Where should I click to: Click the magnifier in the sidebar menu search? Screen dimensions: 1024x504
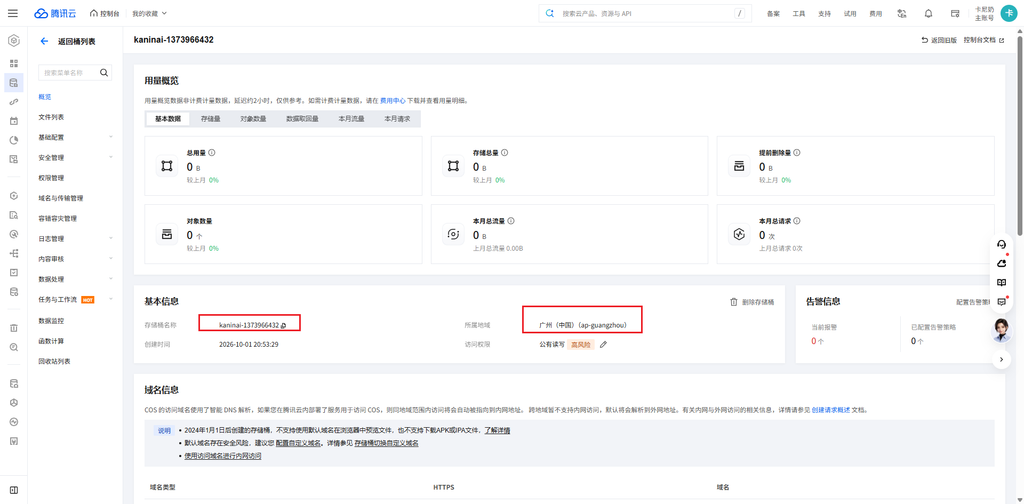[x=104, y=72]
